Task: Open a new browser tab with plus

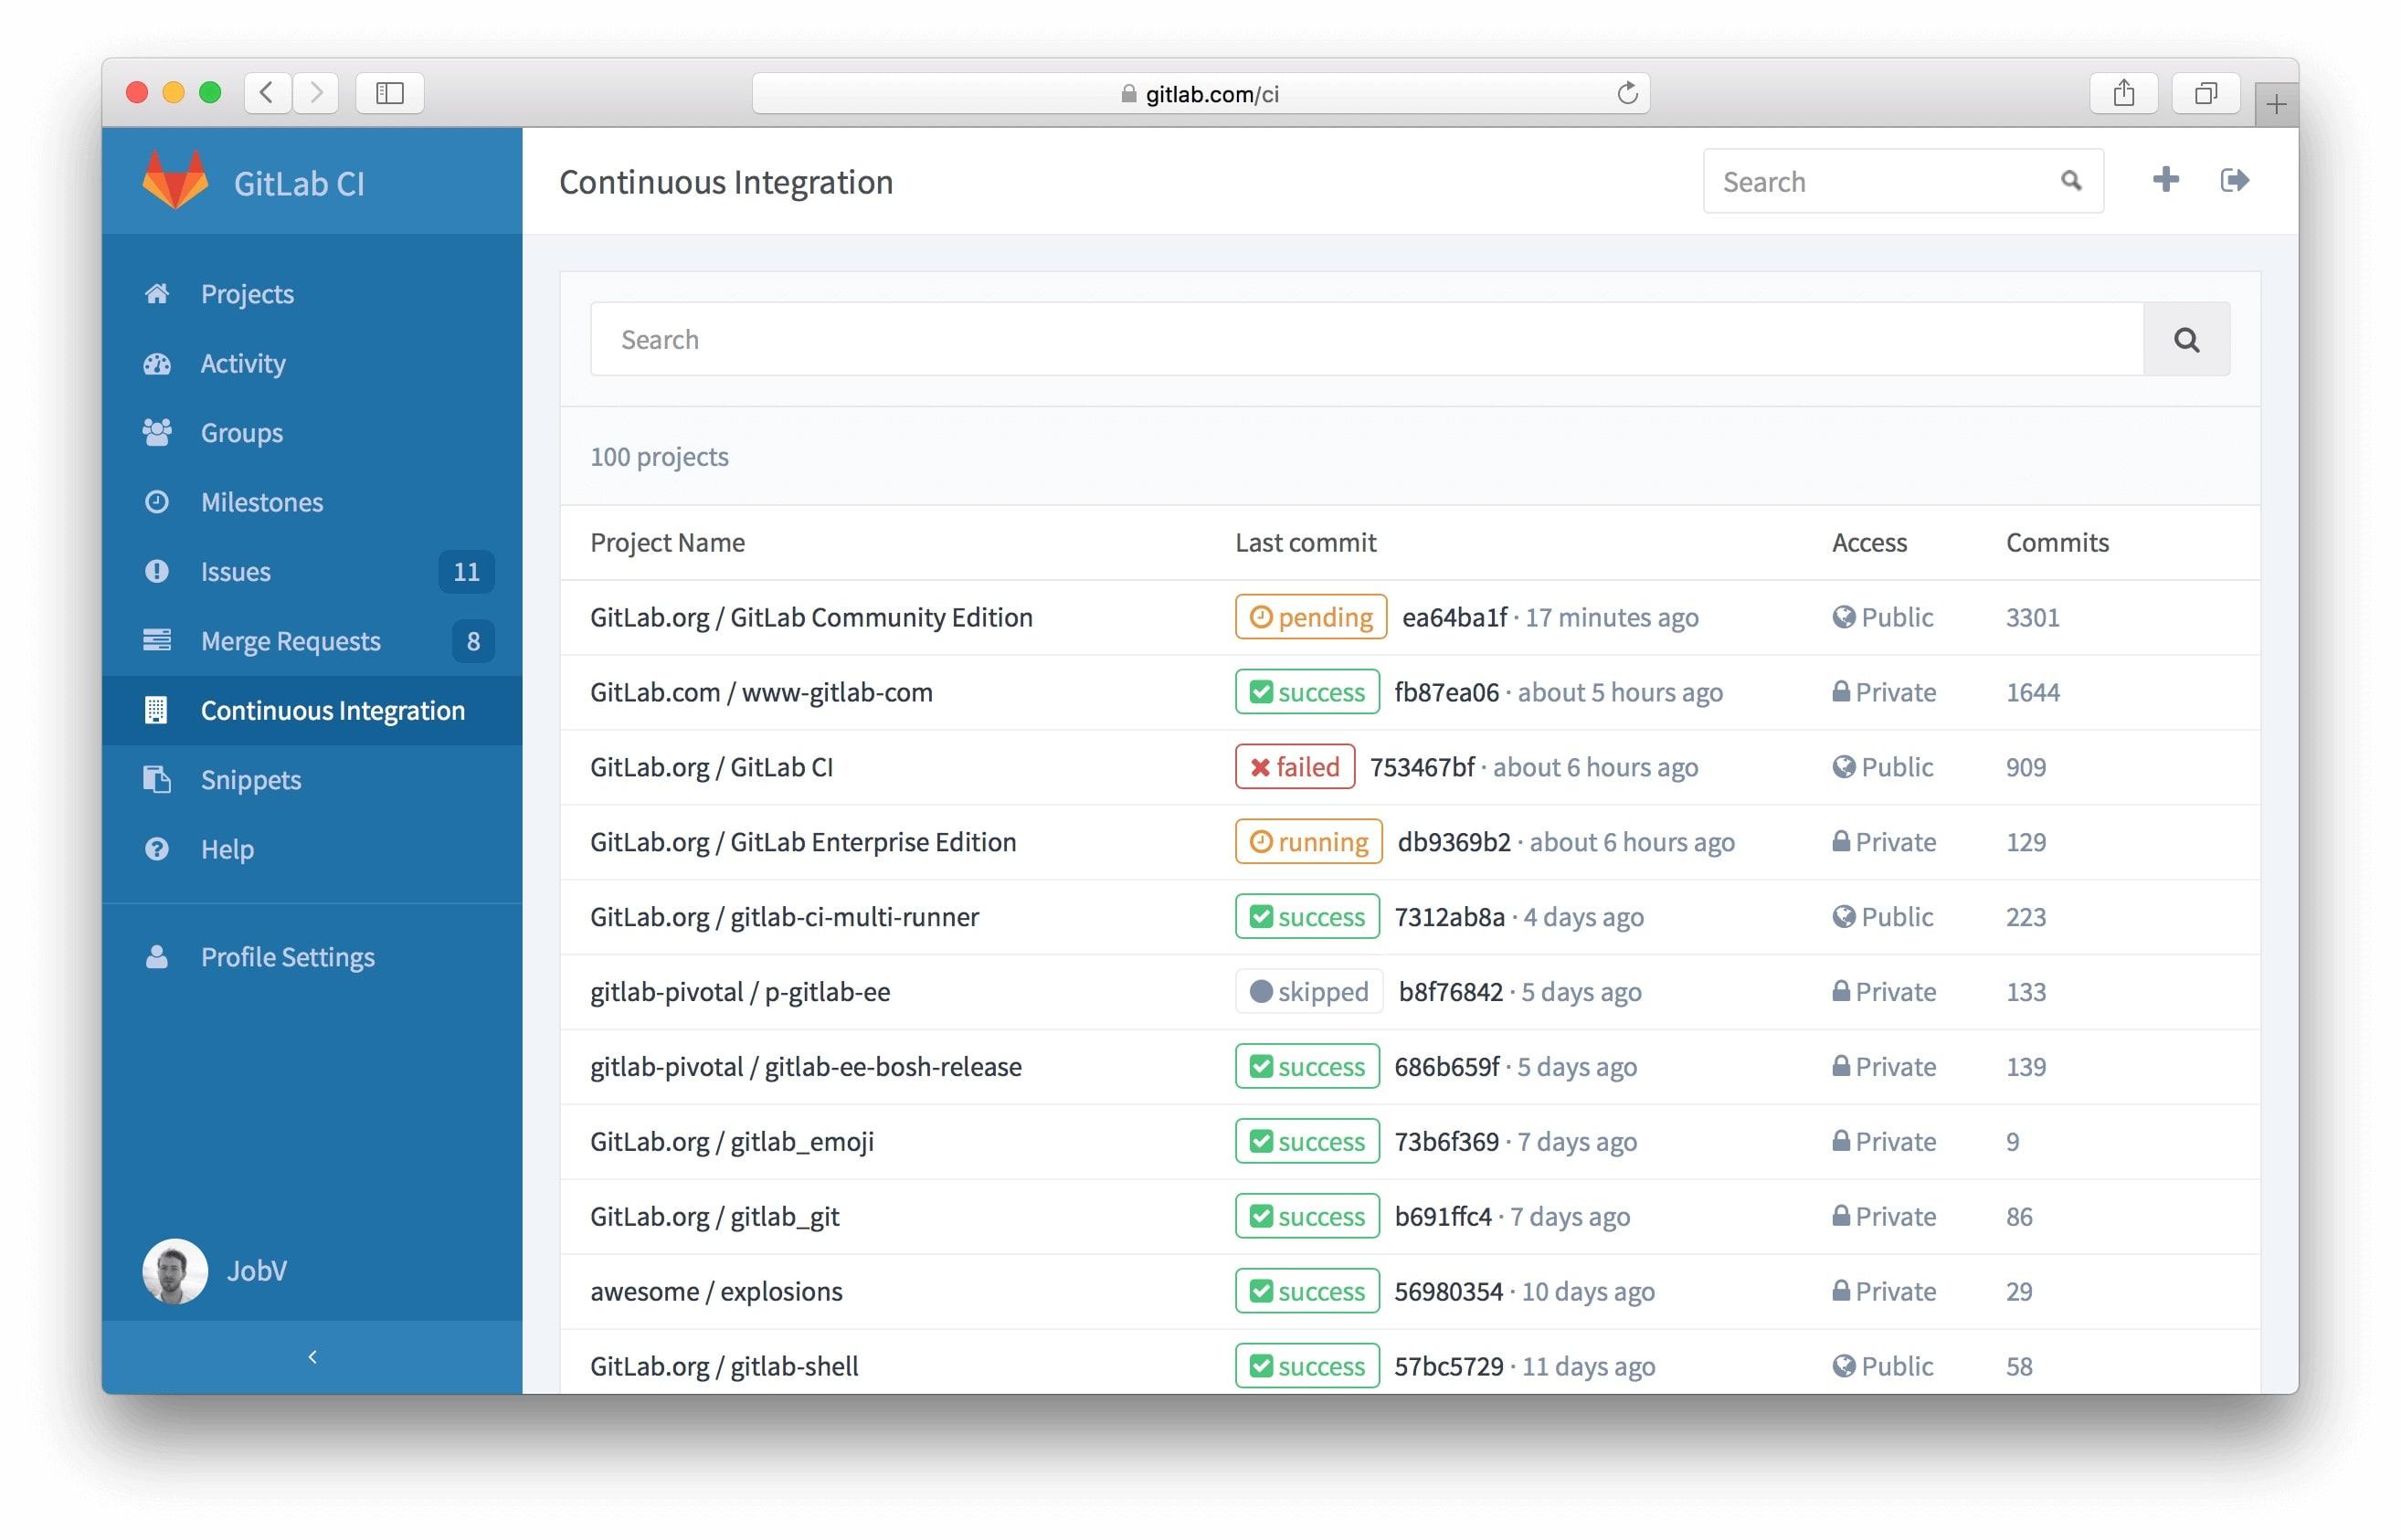Action: coord(2276,104)
